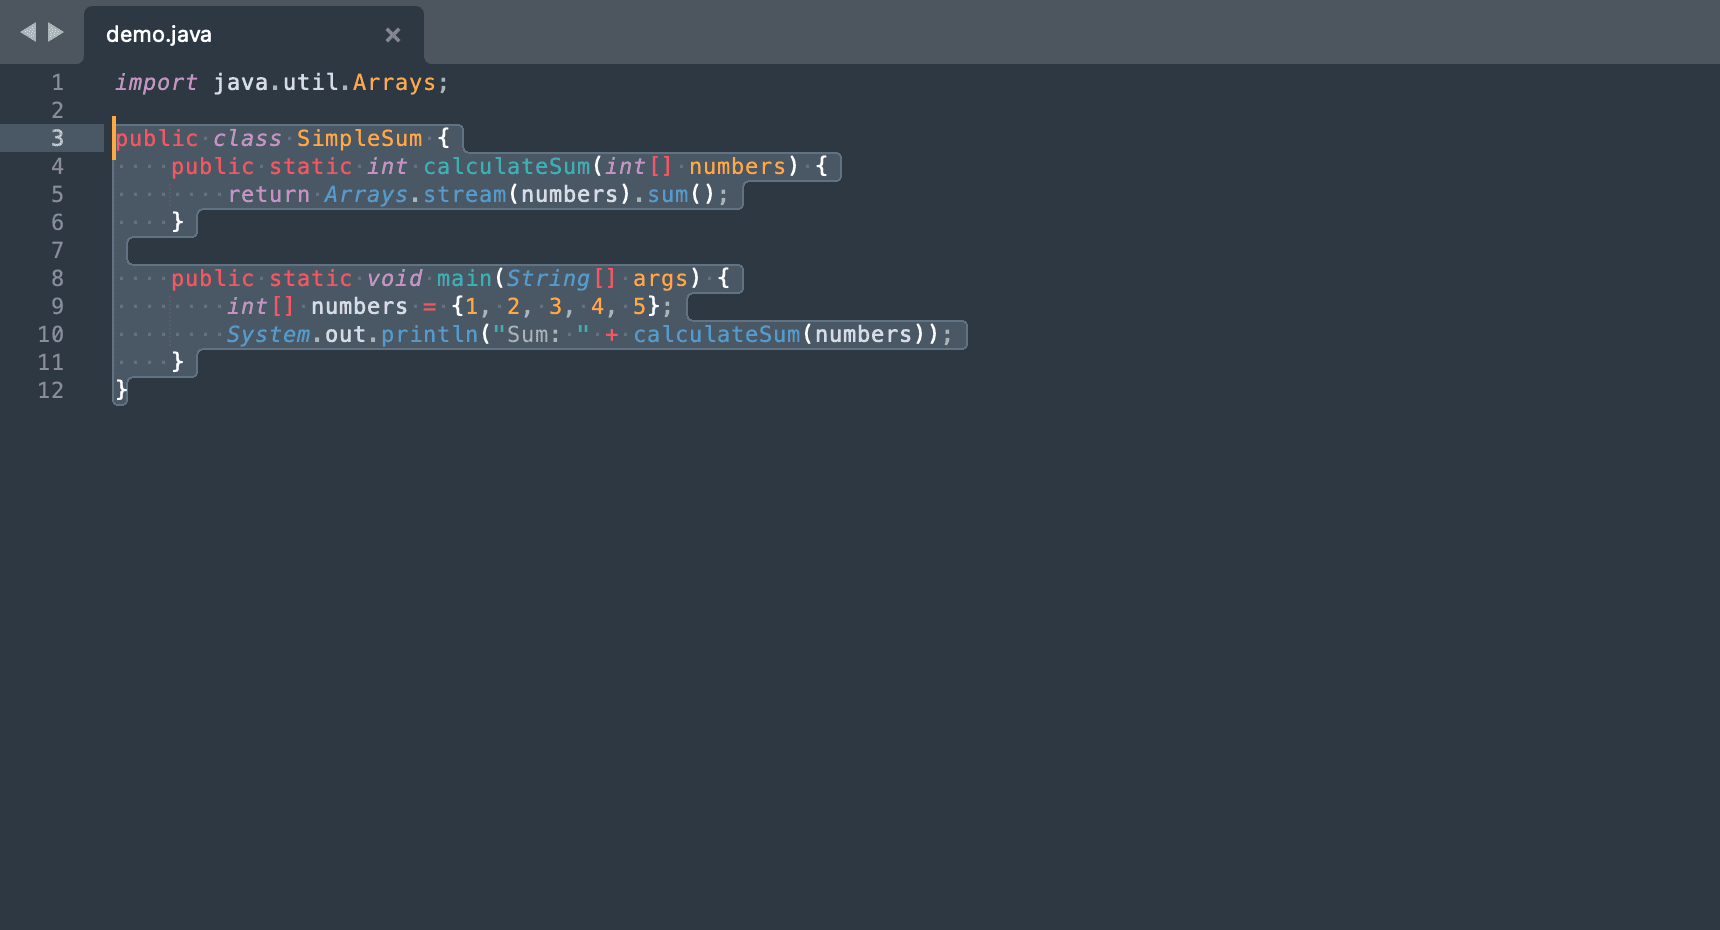Click line number 6 in gutter
Screen dimensions: 1720x930
pyautogui.click(x=57, y=222)
